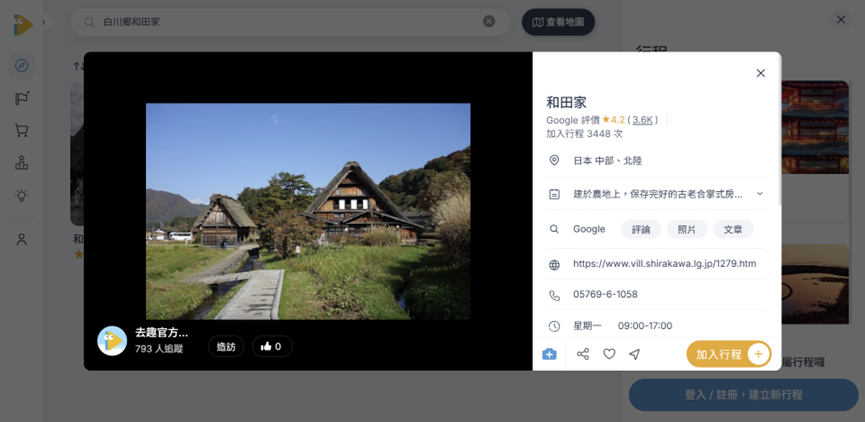Click the clock opening hours icon

(554, 326)
